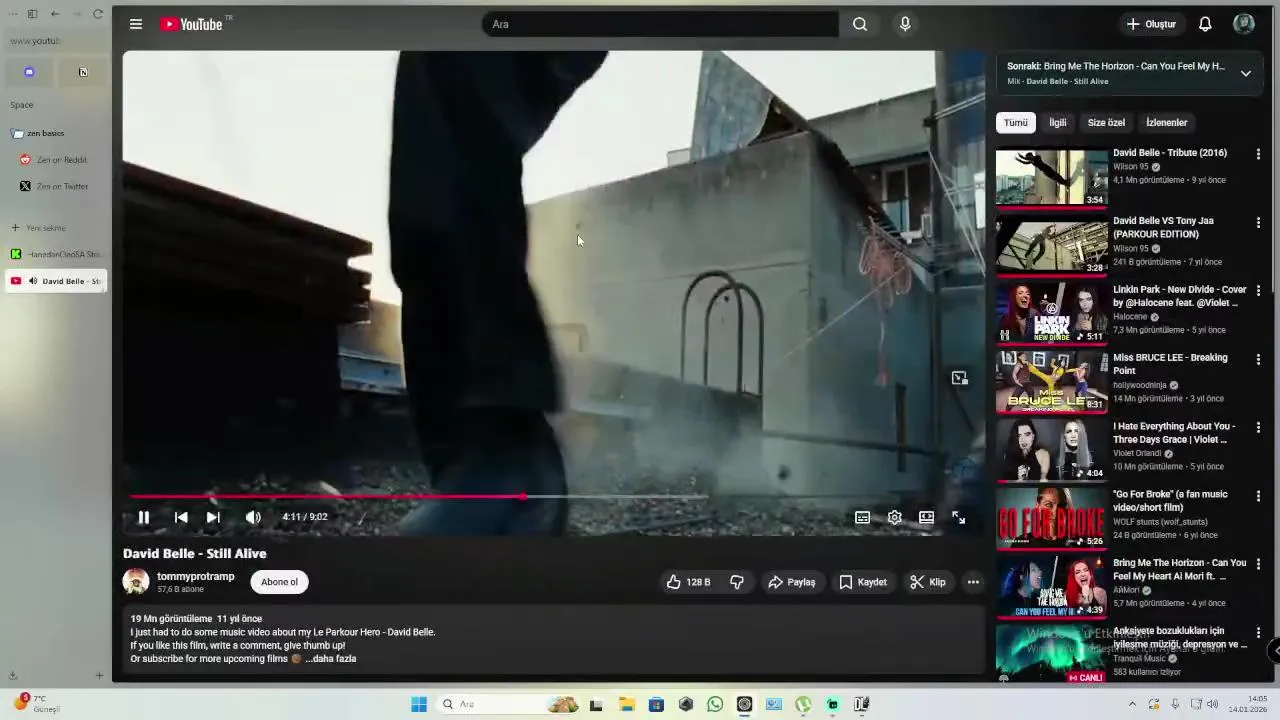Save the video with Kaydet
1280x720 pixels.
tap(863, 582)
